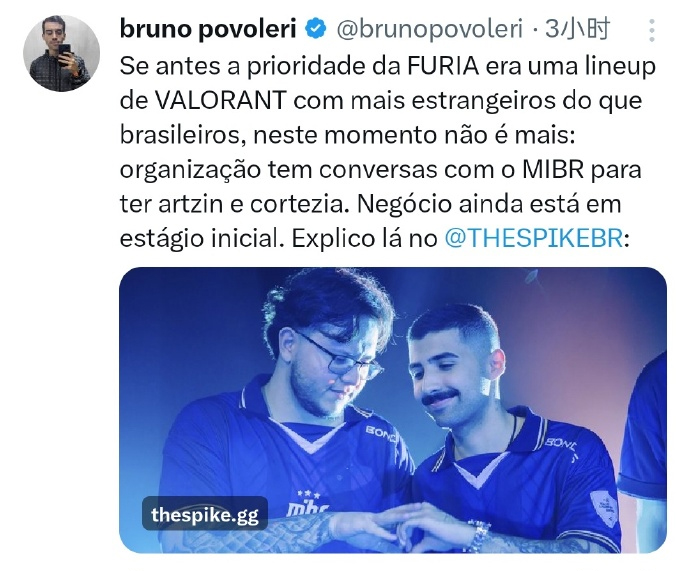Image resolution: width=690 pixels, height=571 pixels.
Task: Click the blue verified badge
Action: coord(316,29)
